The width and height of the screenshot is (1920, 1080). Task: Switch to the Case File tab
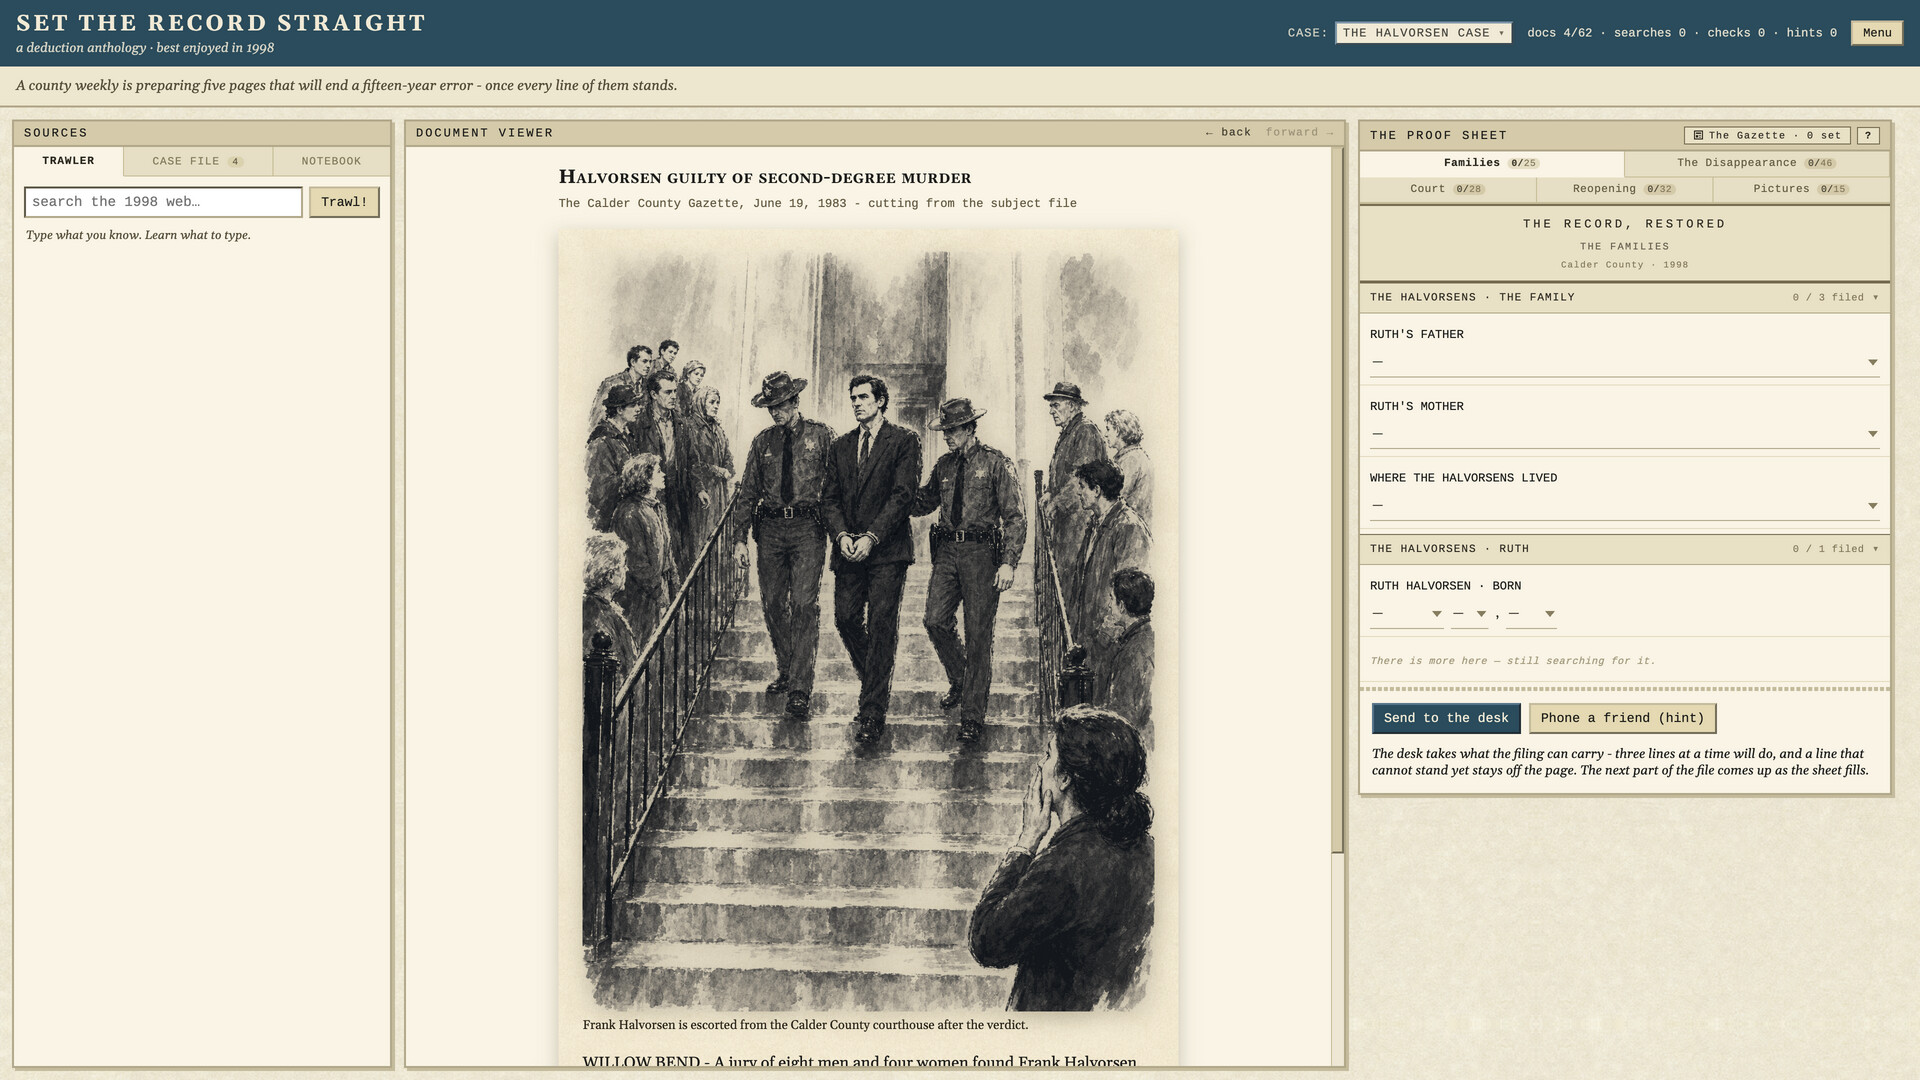197,161
